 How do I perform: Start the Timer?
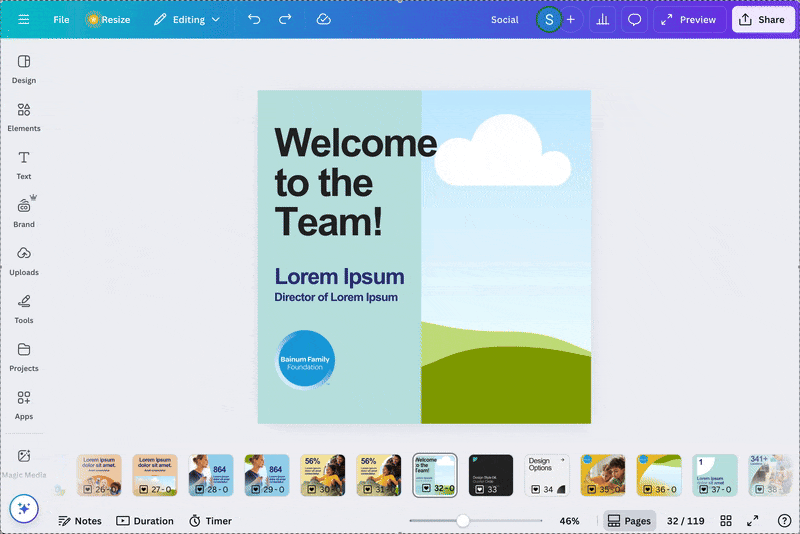tap(210, 521)
